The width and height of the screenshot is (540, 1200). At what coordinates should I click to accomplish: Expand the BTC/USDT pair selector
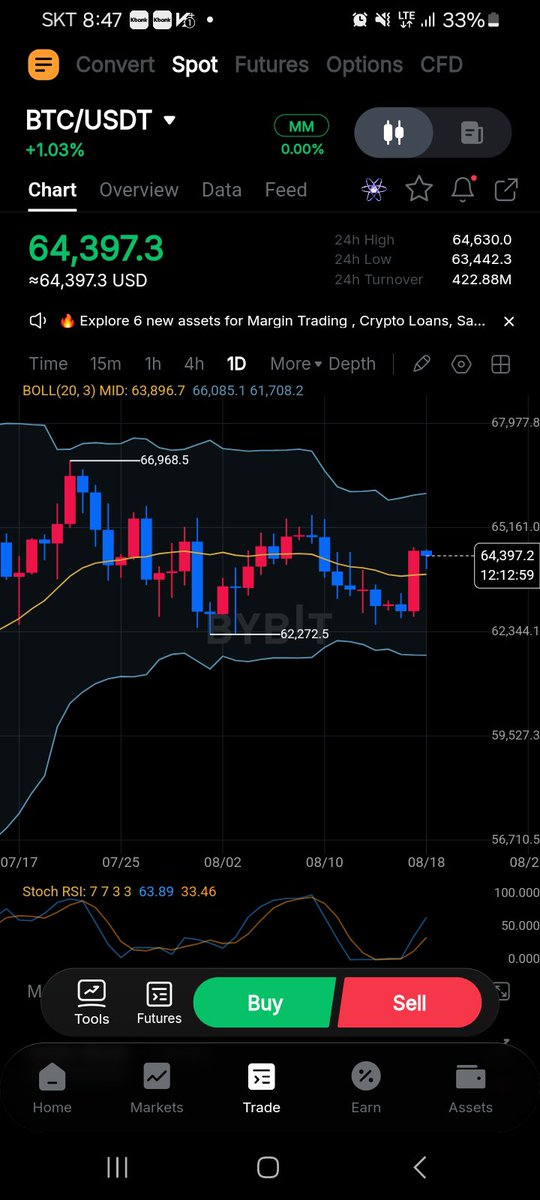pyautogui.click(x=101, y=121)
